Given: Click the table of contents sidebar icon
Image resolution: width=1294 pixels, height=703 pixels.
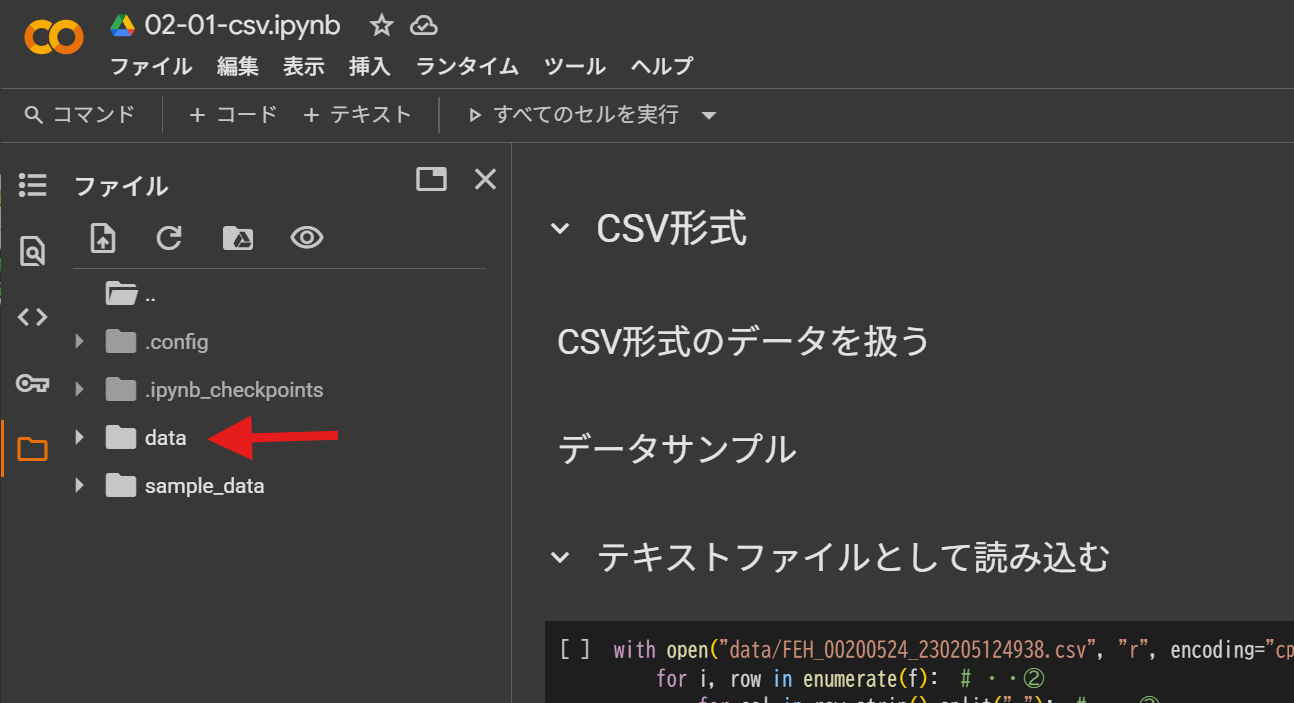Looking at the screenshot, I should 32,185.
